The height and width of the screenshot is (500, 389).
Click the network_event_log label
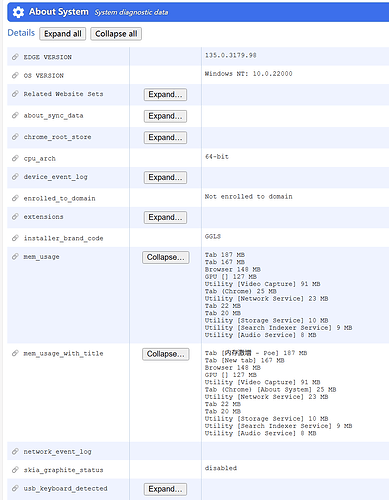tap(57, 452)
